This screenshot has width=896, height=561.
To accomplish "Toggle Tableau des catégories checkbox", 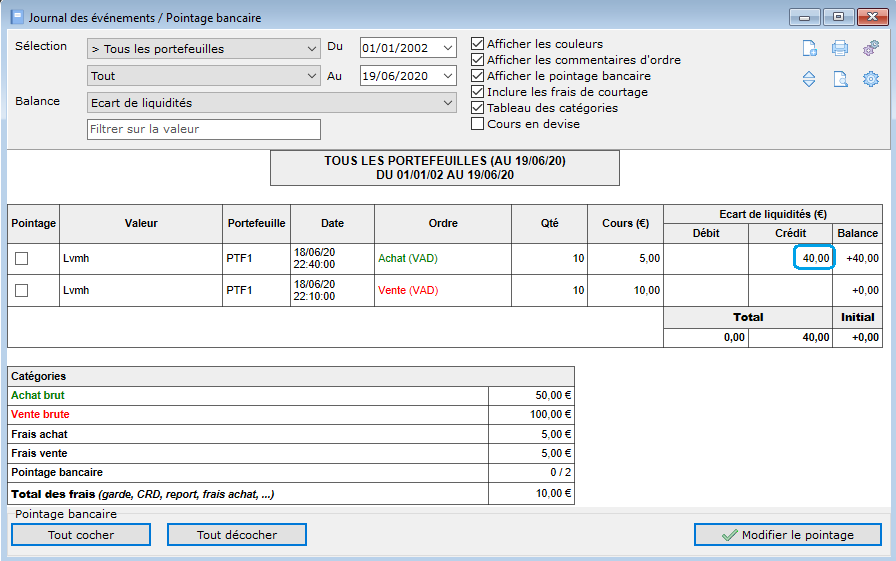I will [x=478, y=107].
